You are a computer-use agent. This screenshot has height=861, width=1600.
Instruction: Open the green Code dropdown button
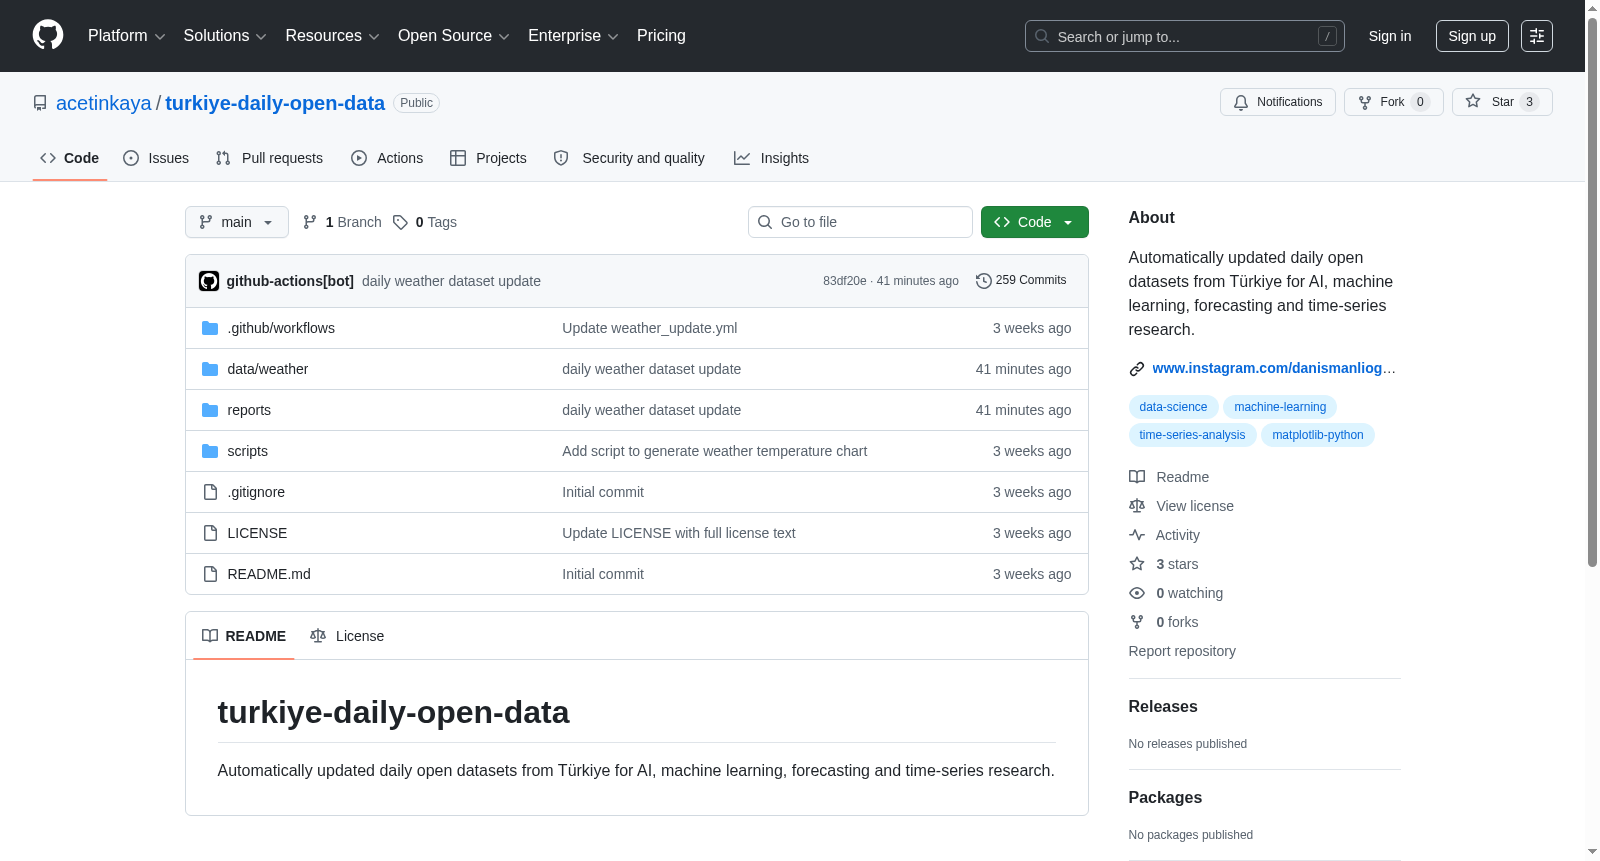(x=1035, y=222)
